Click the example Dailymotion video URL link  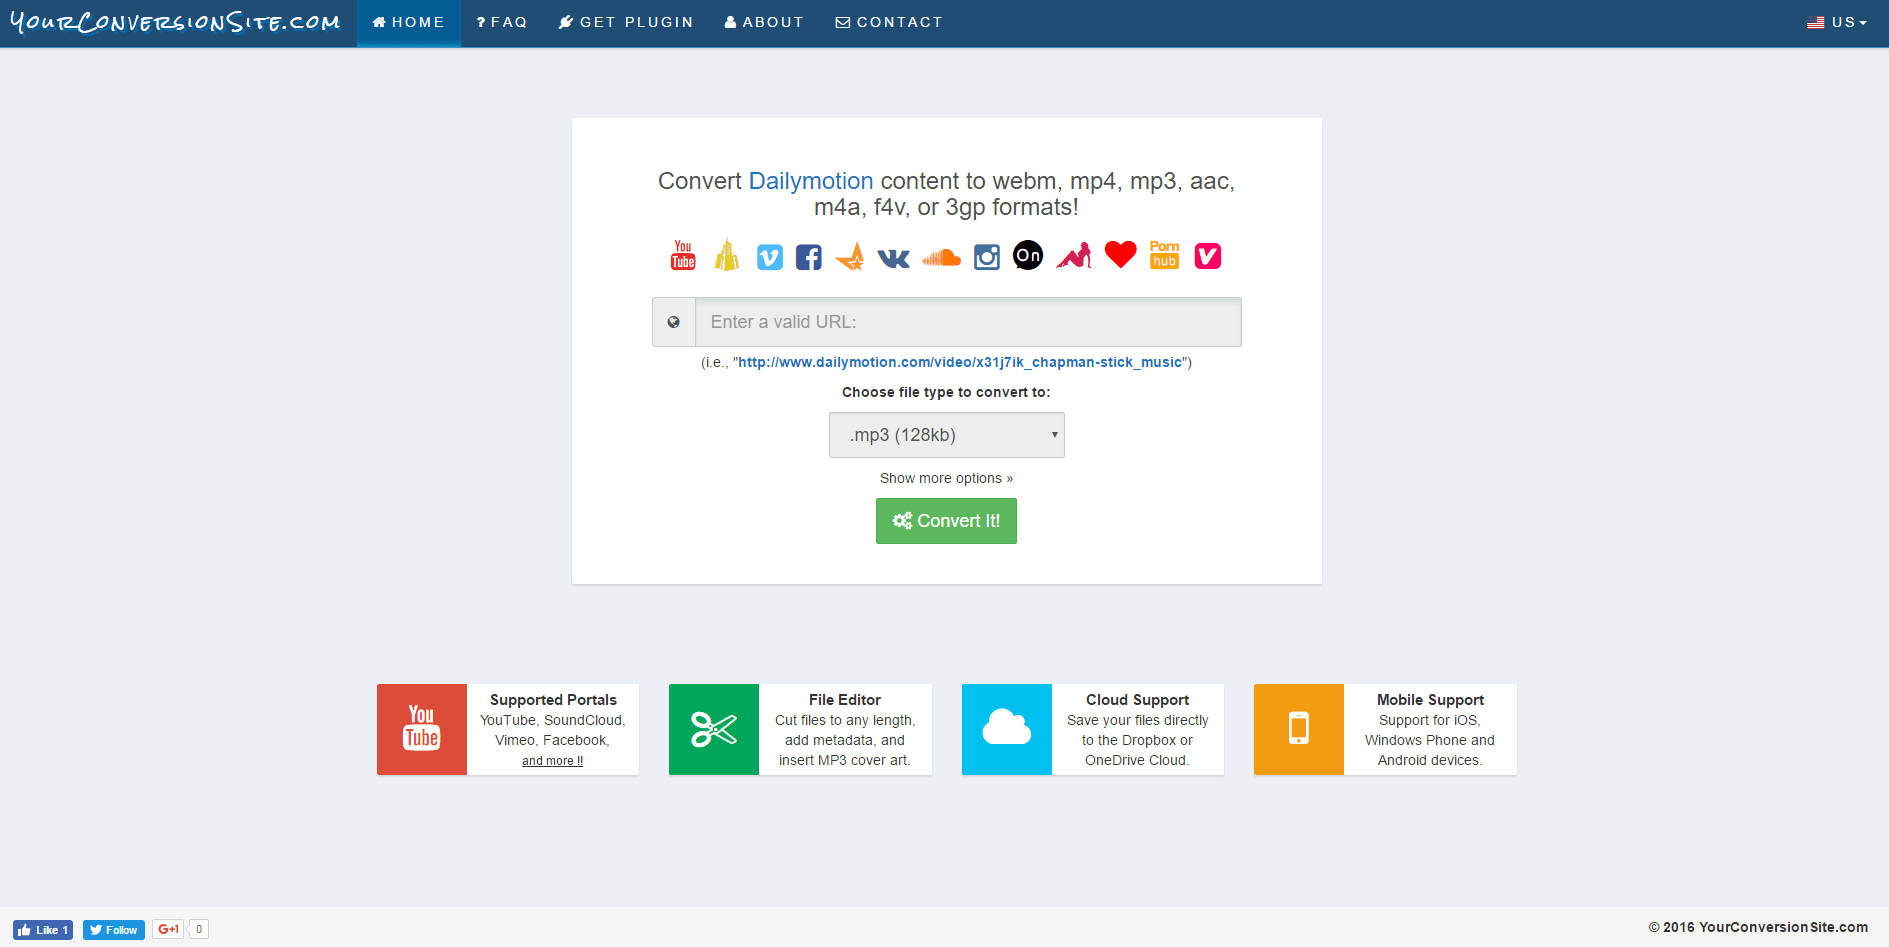(960, 362)
